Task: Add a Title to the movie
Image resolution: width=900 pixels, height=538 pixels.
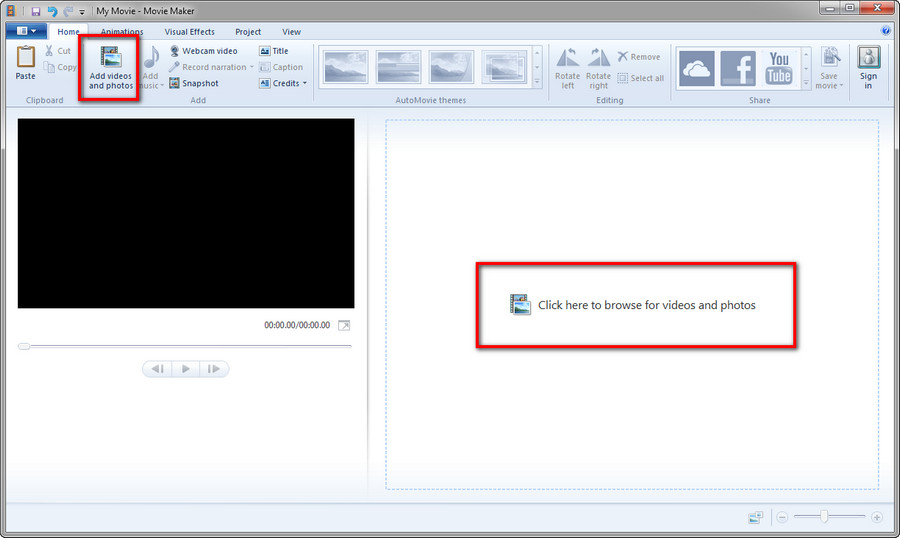Action: (x=274, y=51)
